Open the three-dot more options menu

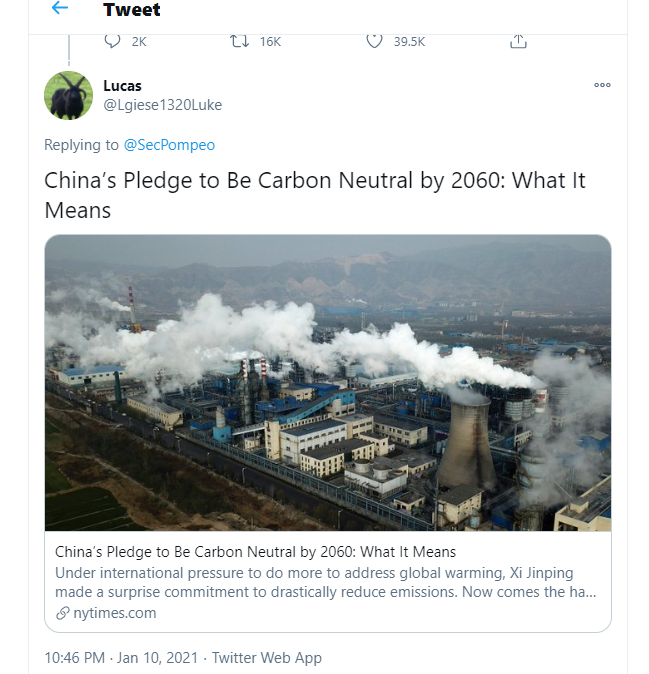602,85
